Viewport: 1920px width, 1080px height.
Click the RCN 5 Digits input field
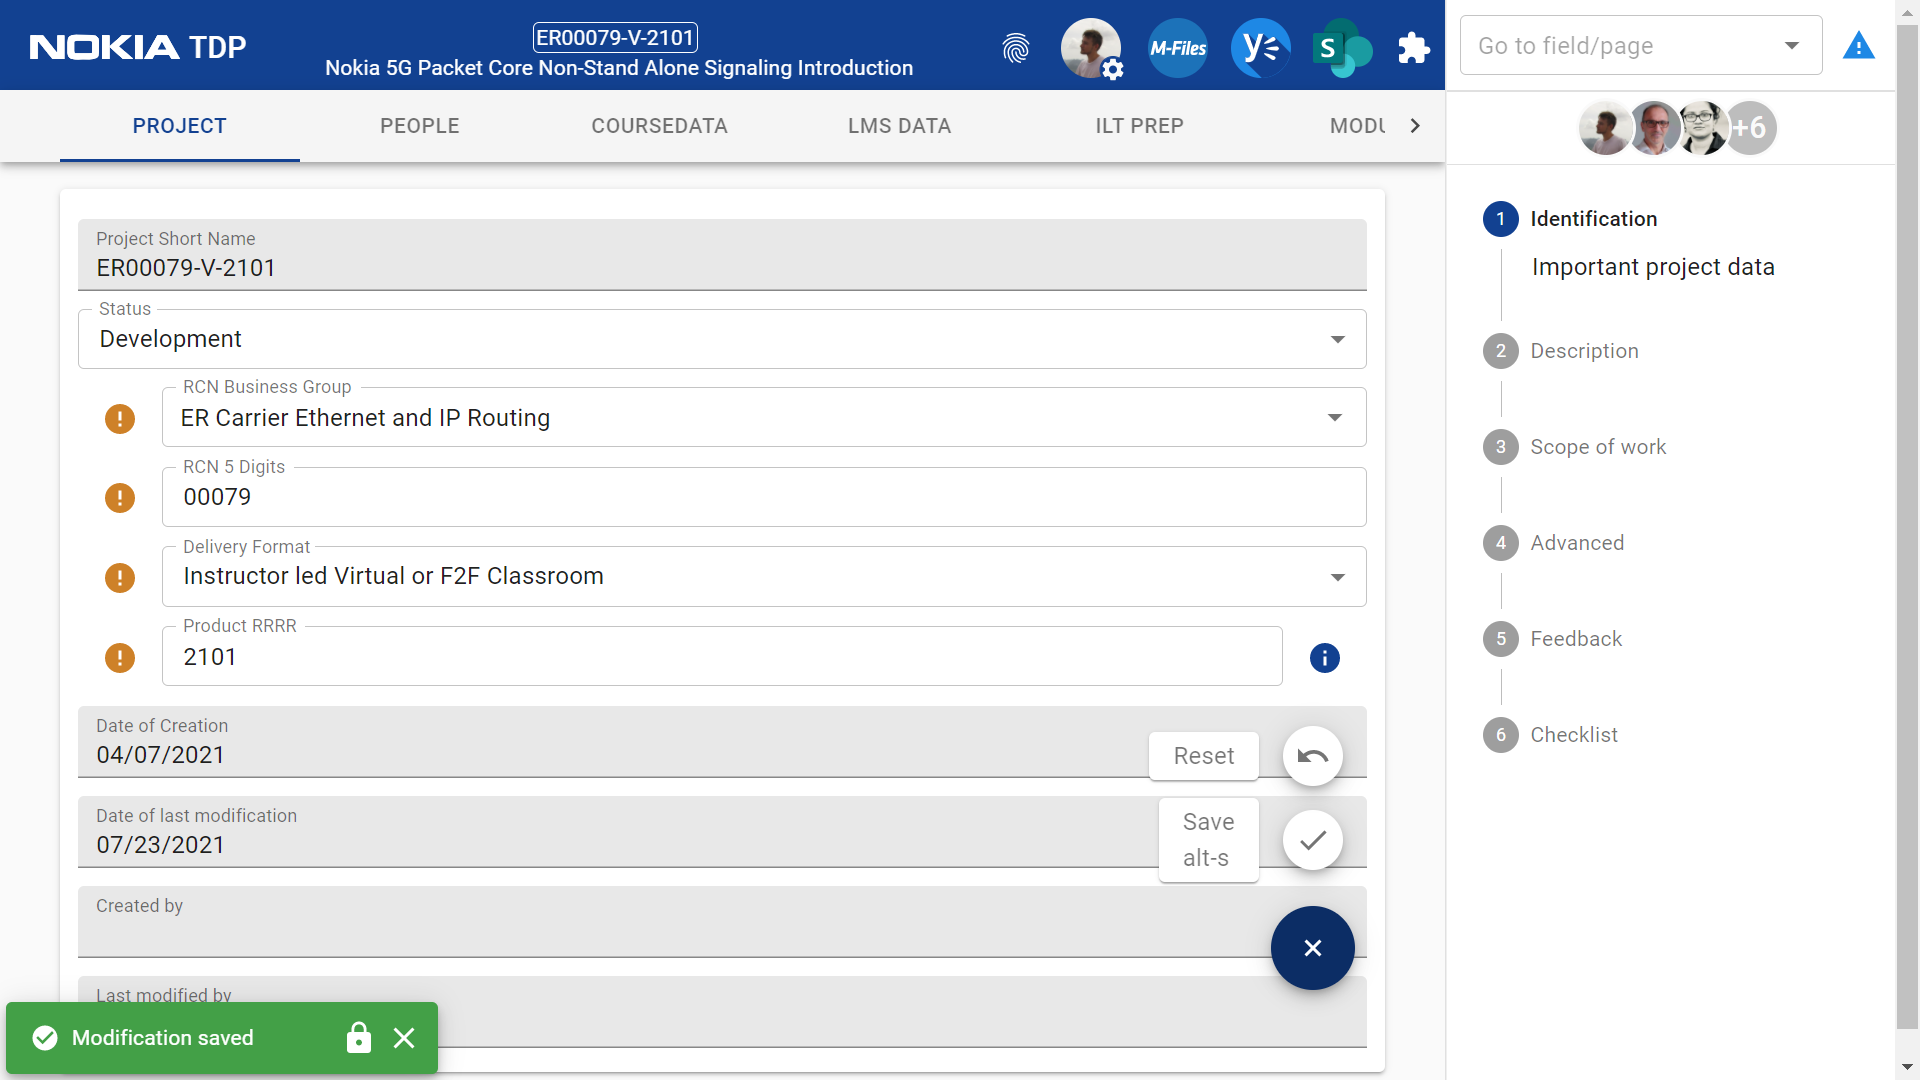(x=764, y=497)
